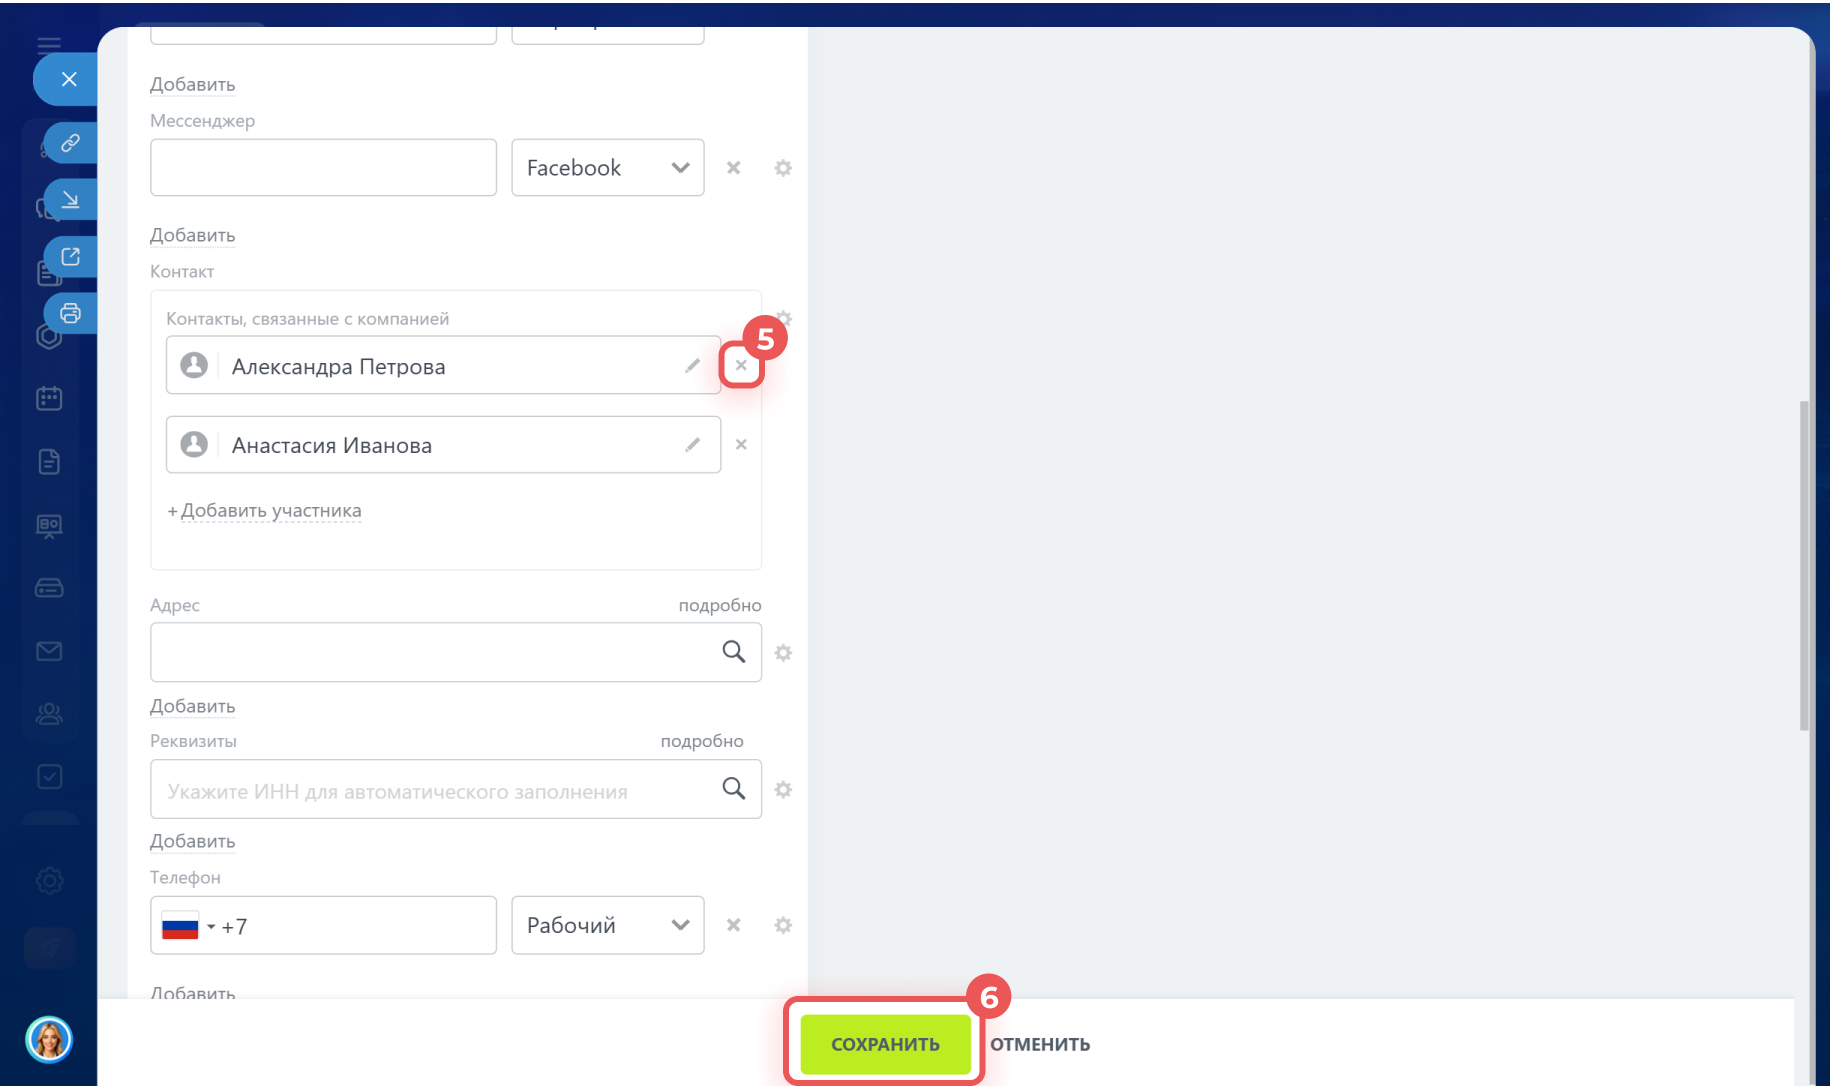Copy the card link with the chain icon
The width and height of the screenshot is (1830, 1086).
coord(70,143)
